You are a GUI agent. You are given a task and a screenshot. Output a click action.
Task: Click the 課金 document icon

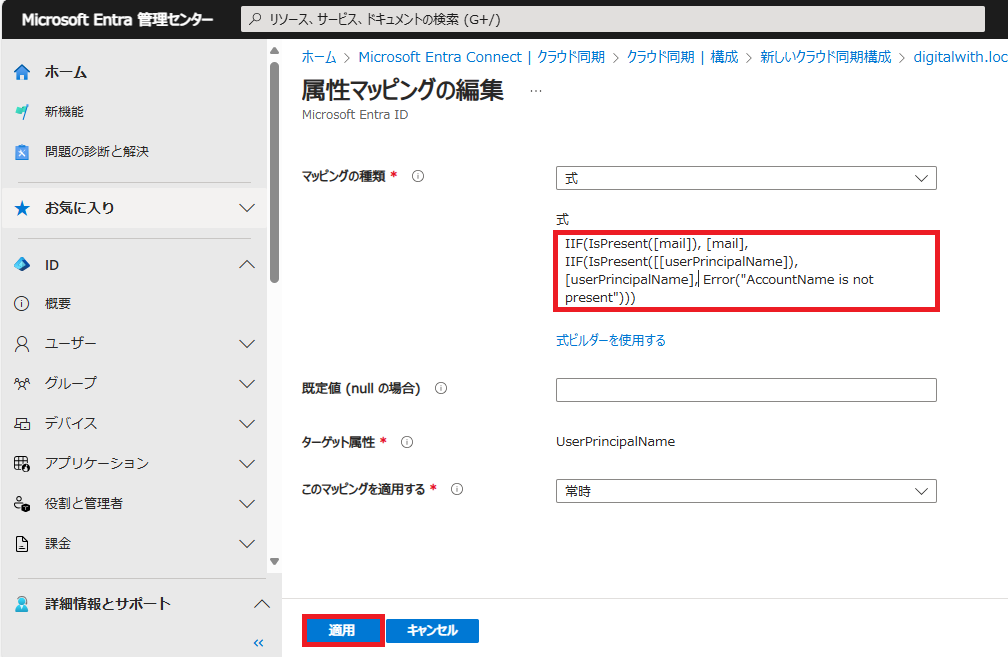[x=22, y=543]
